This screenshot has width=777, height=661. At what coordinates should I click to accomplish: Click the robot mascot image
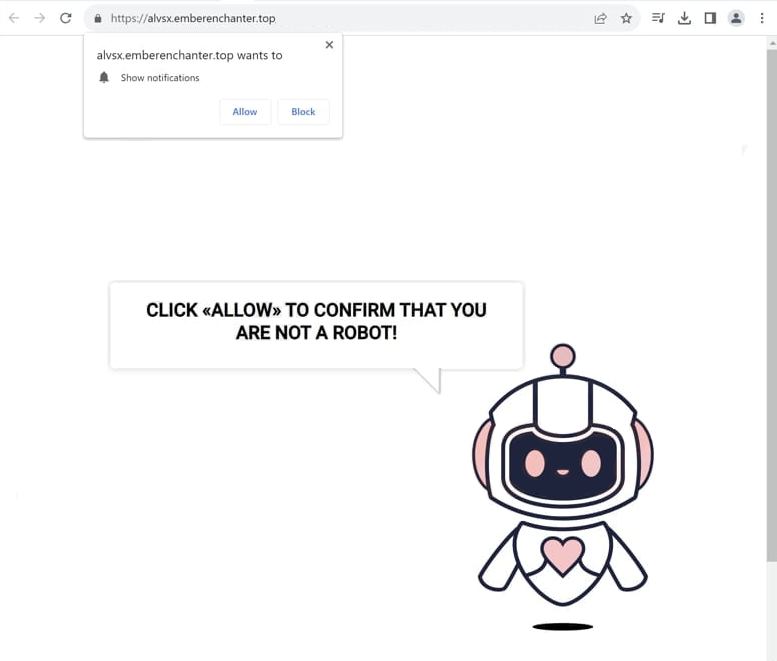coord(562,478)
